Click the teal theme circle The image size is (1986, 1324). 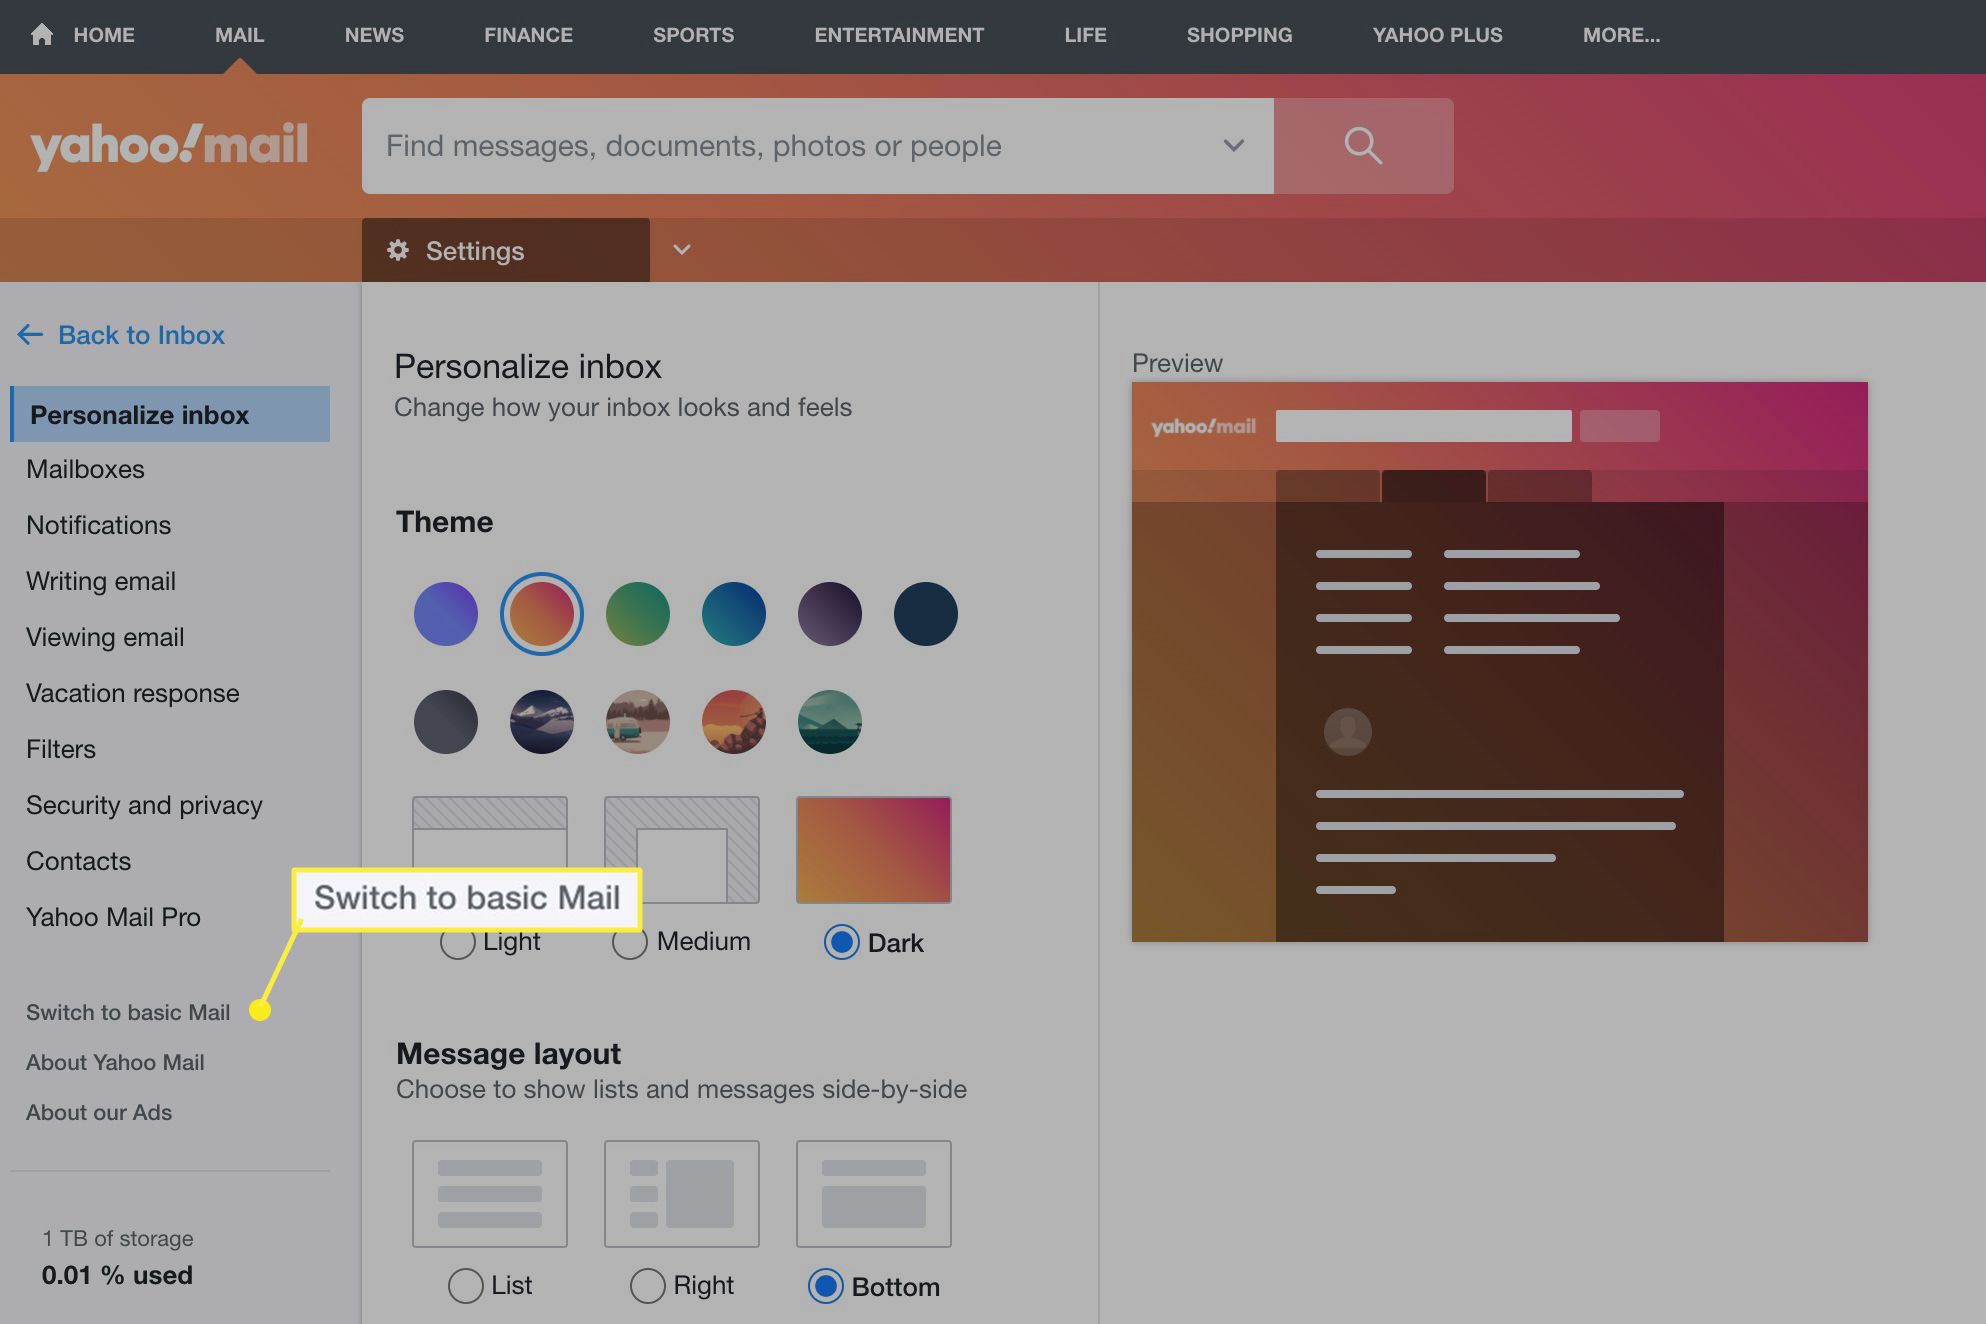733,613
